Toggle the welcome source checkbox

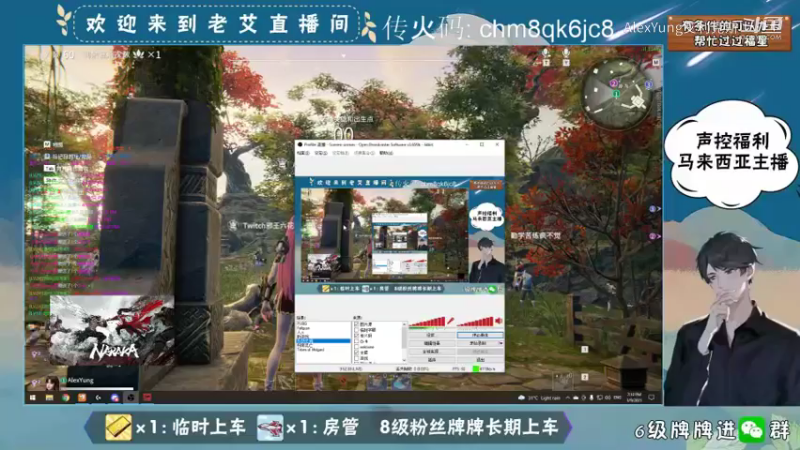click(357, 347)
